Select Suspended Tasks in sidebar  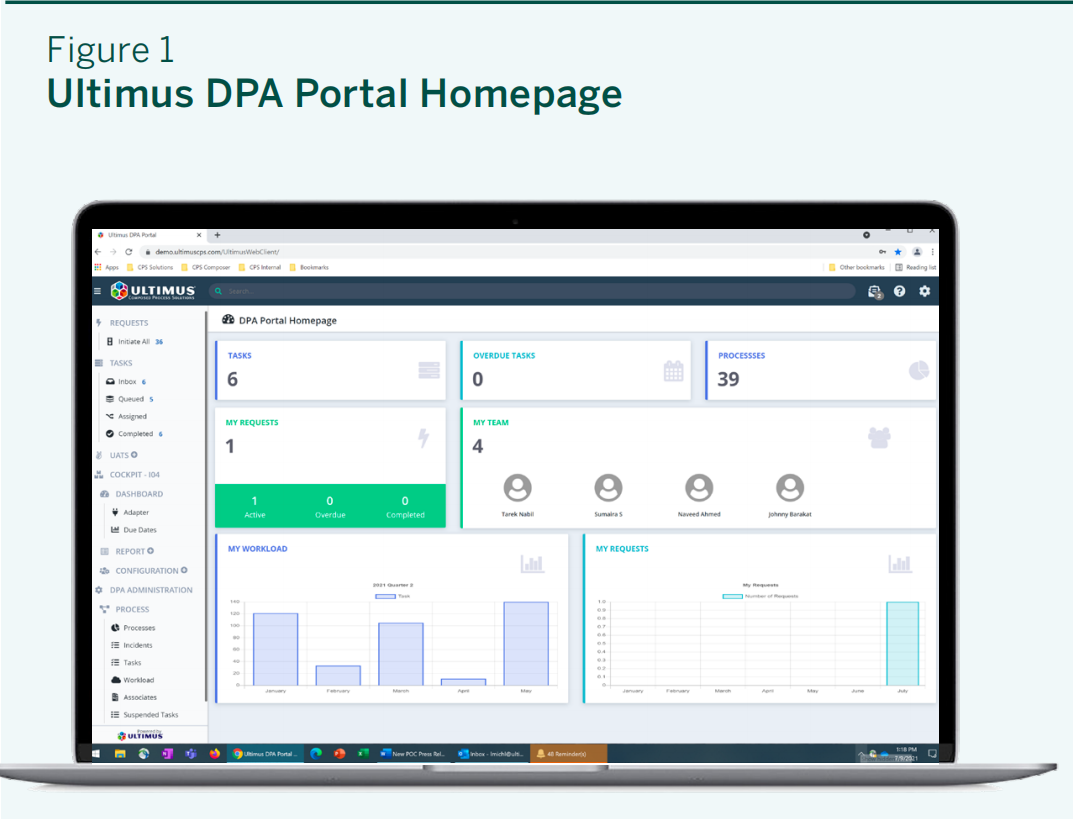point(150,715)
